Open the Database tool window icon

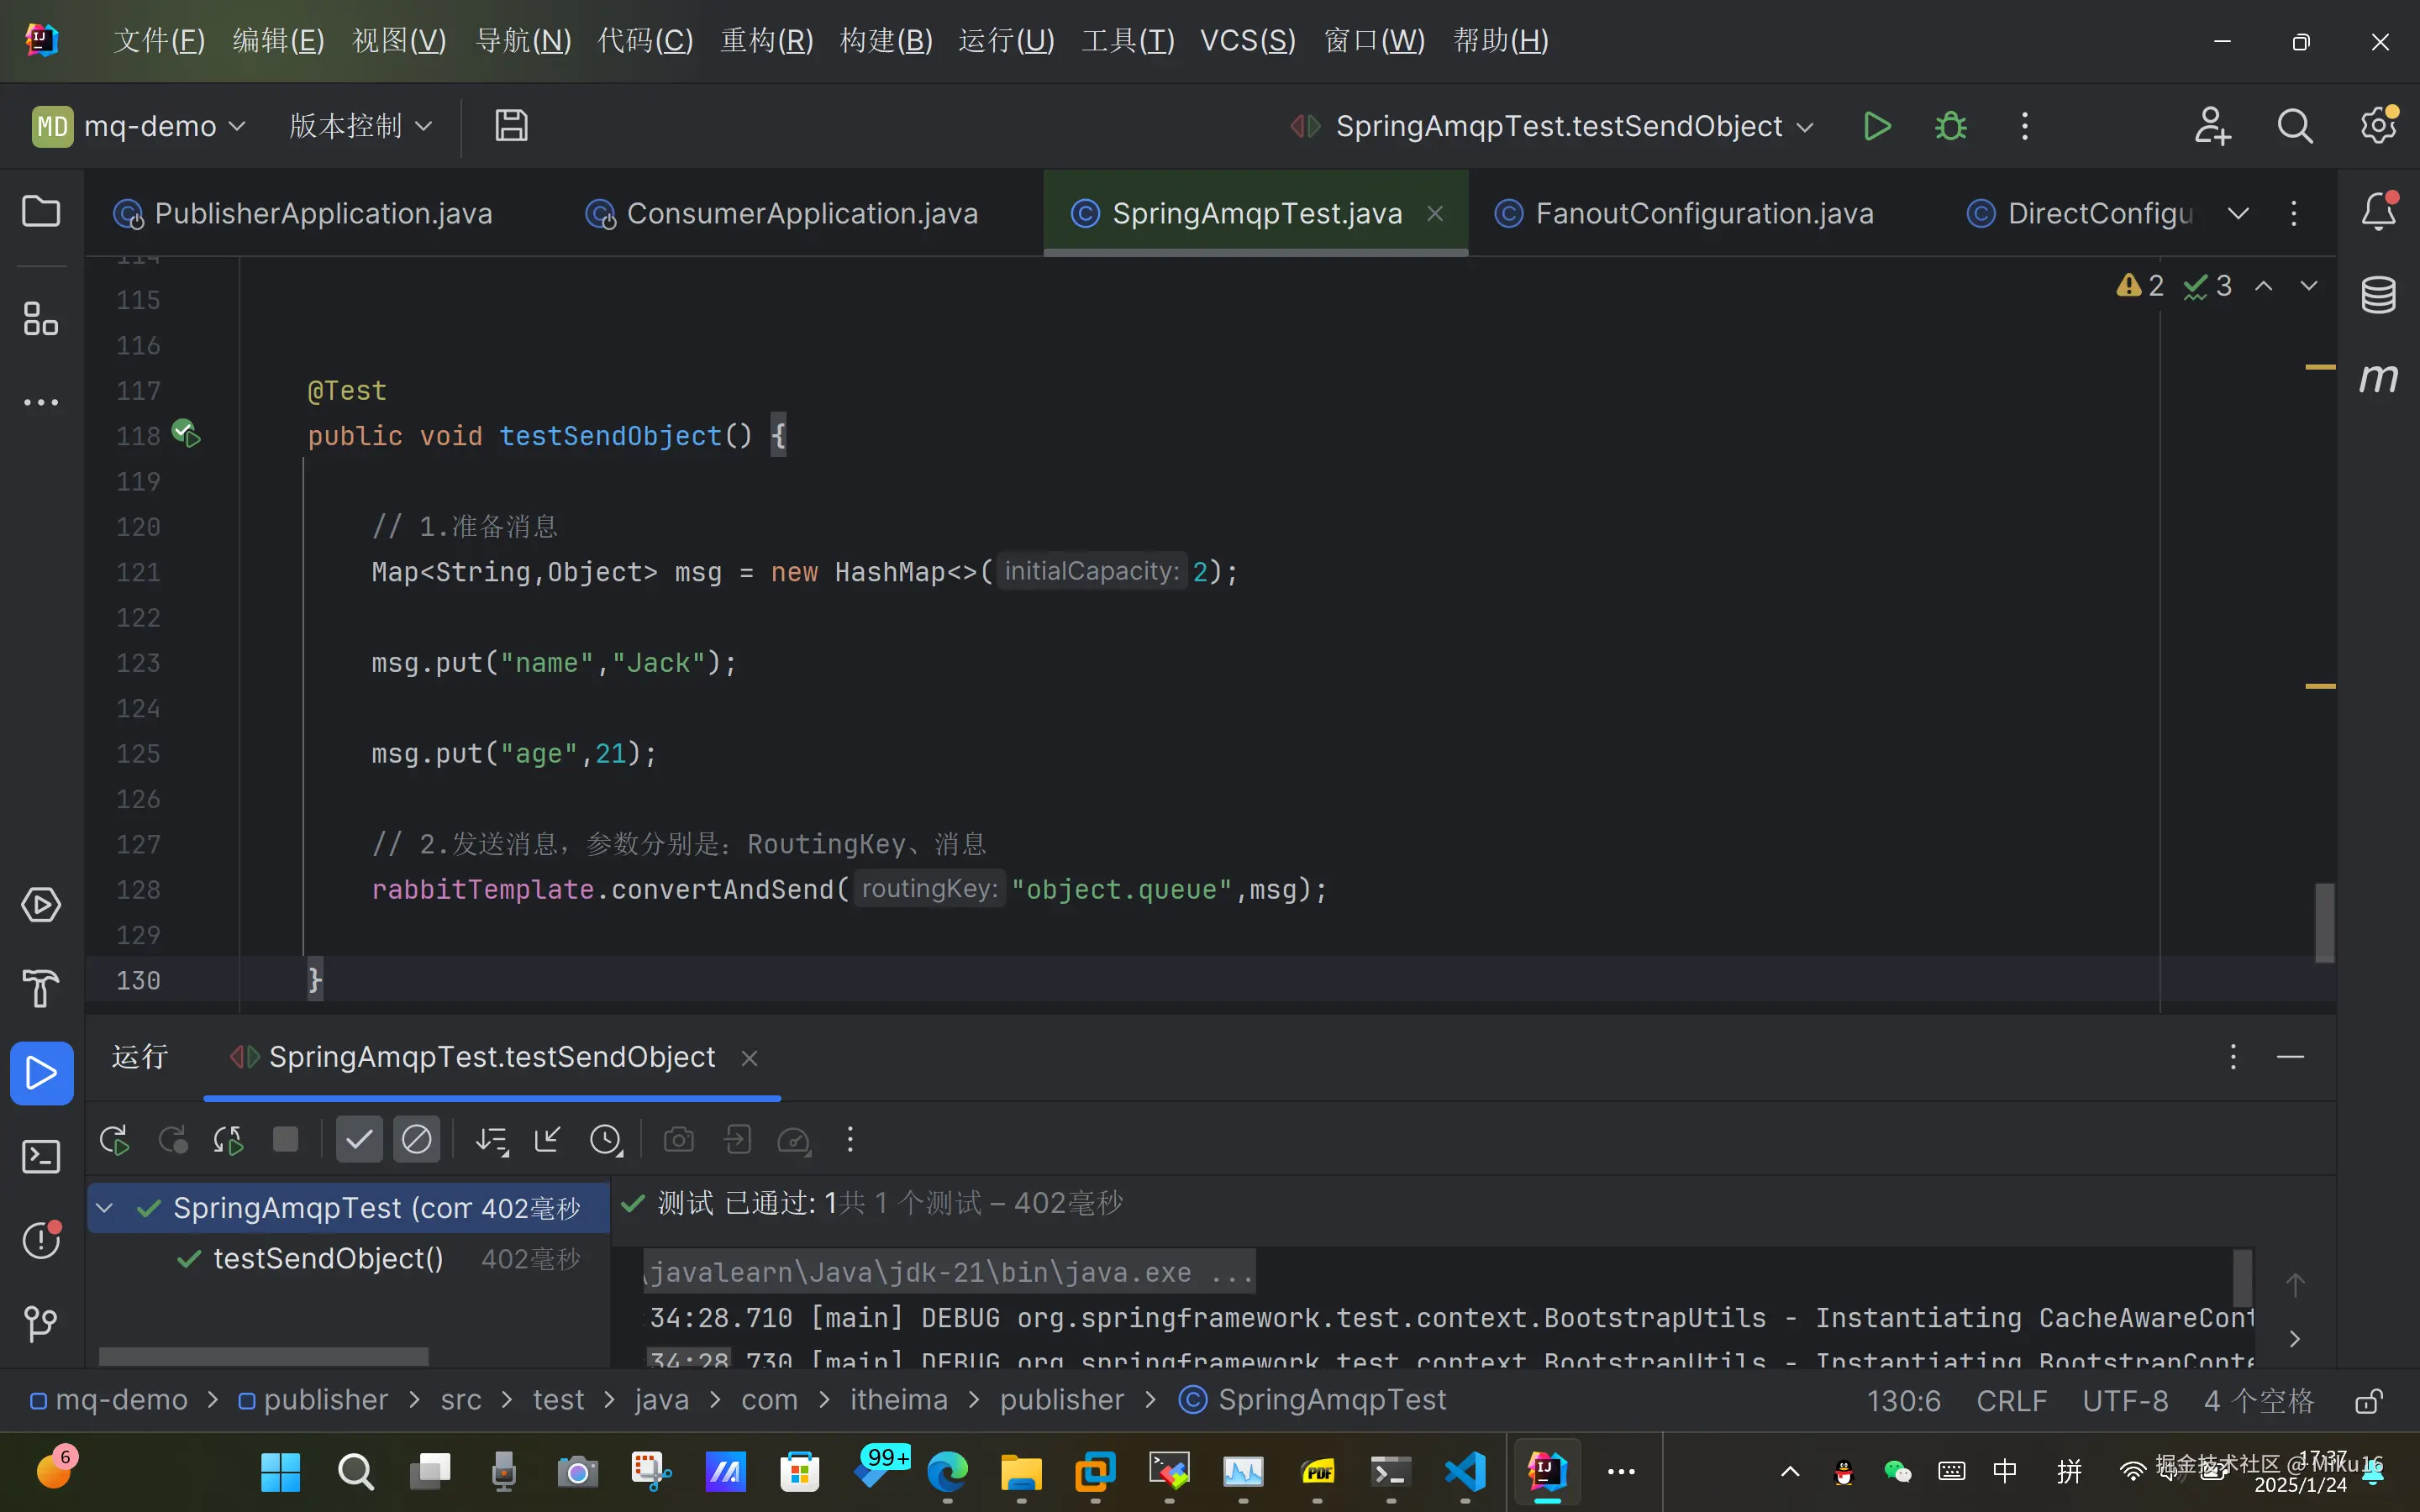(x=2378, y=295)
